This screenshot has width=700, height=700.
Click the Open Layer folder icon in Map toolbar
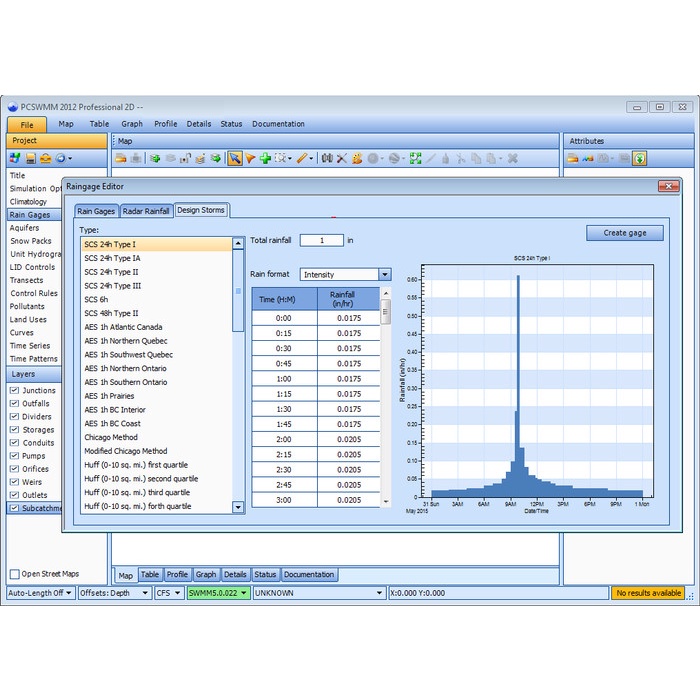pyautogui.click(x=121, y=158)
